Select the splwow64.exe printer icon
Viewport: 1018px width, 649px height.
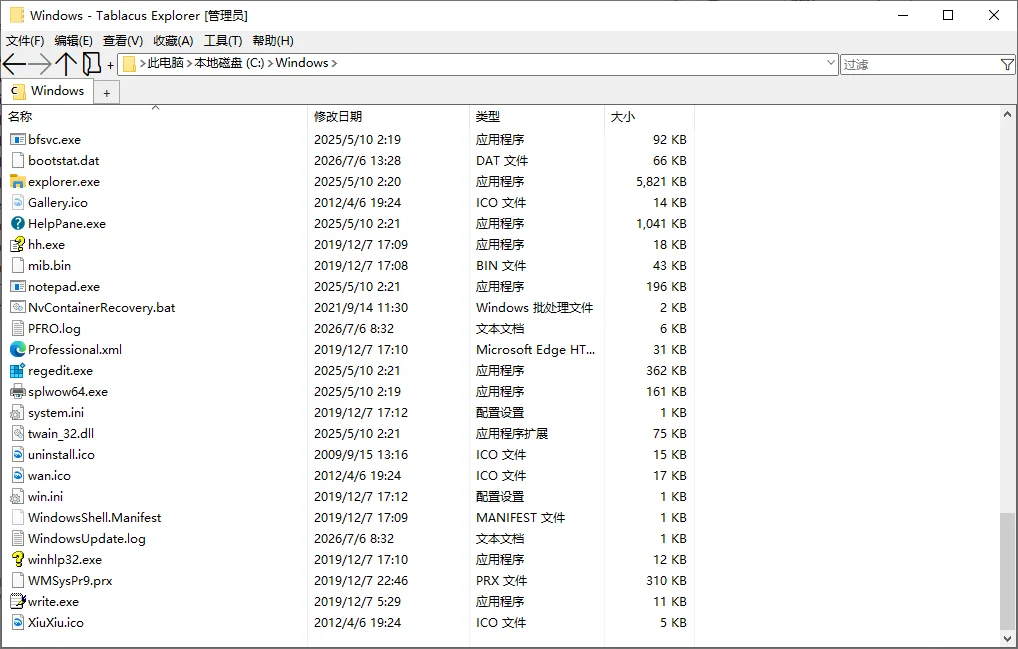[x=18, y=391]
